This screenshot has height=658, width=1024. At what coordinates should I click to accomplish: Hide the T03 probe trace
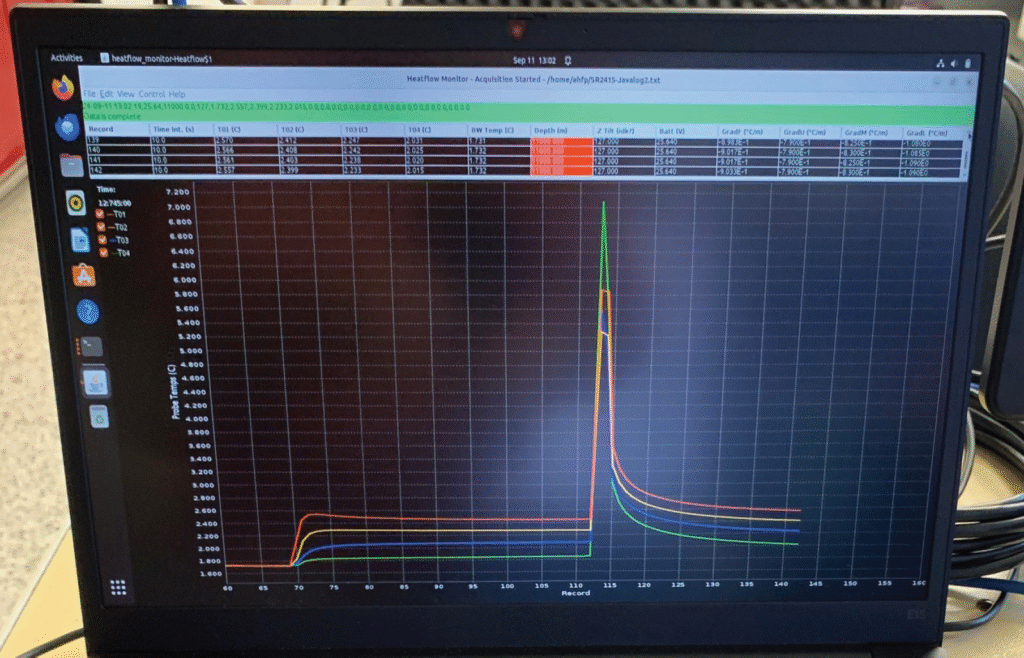[100, 240]
